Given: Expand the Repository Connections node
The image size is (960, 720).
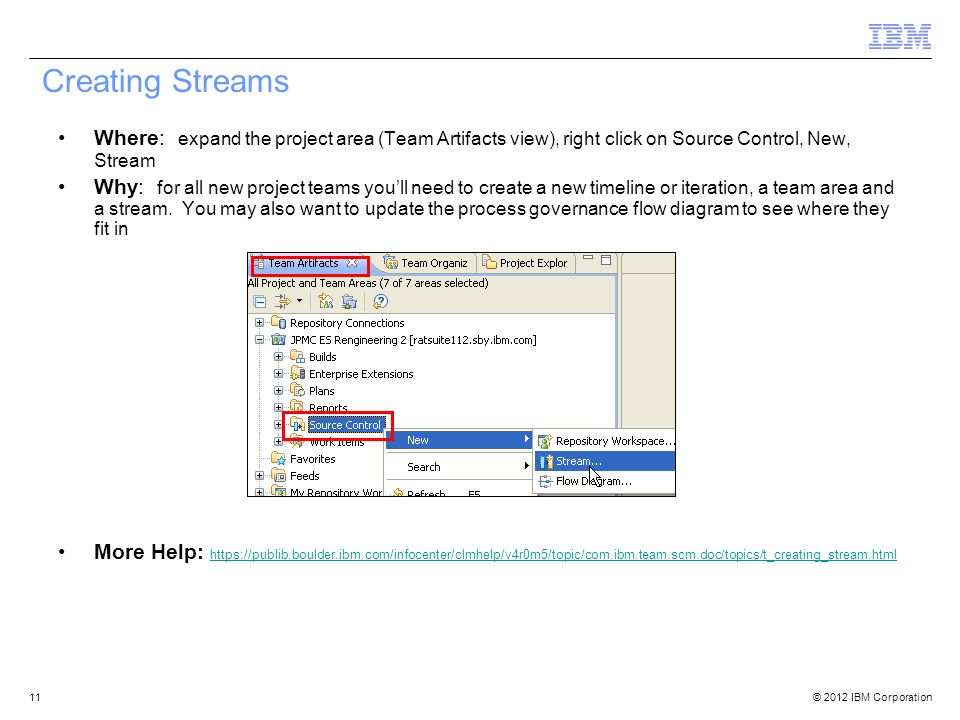Looking at the screenshot, I should click(x=260, y=323).
